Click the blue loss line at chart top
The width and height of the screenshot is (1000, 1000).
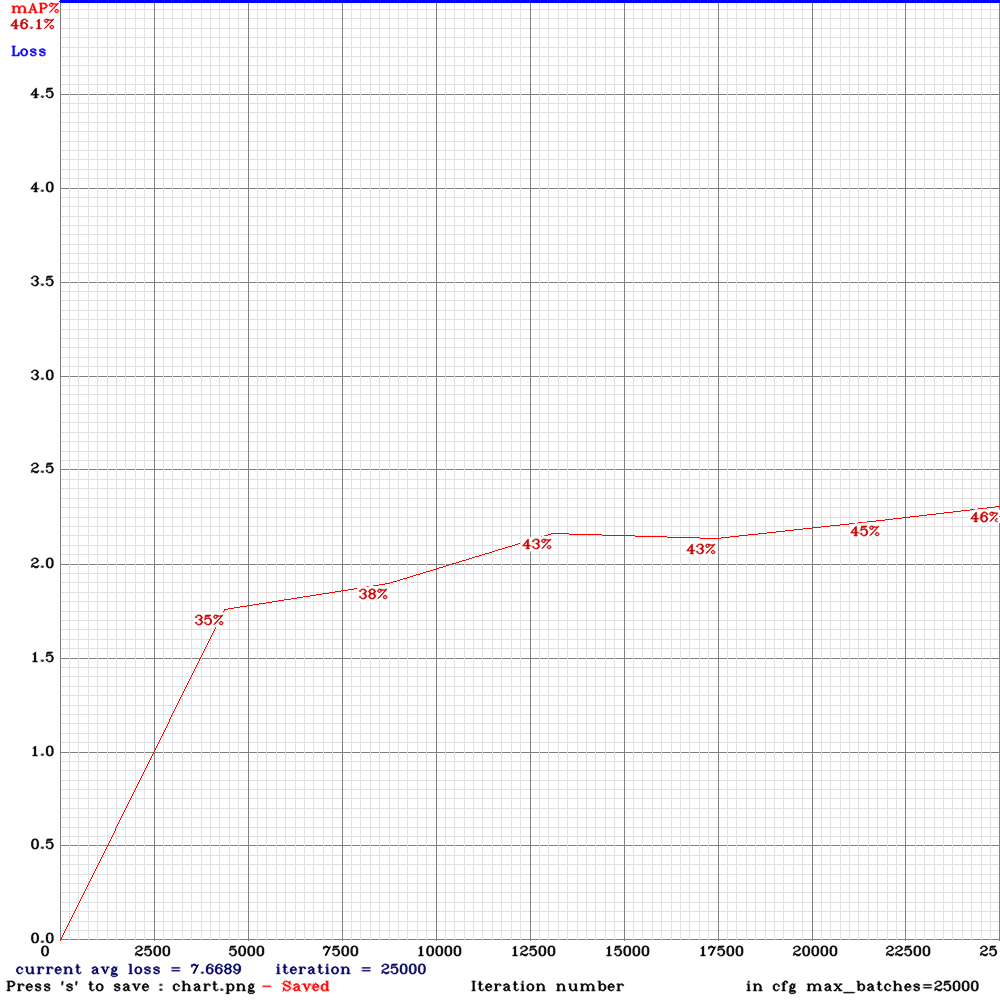click(529, 2)
